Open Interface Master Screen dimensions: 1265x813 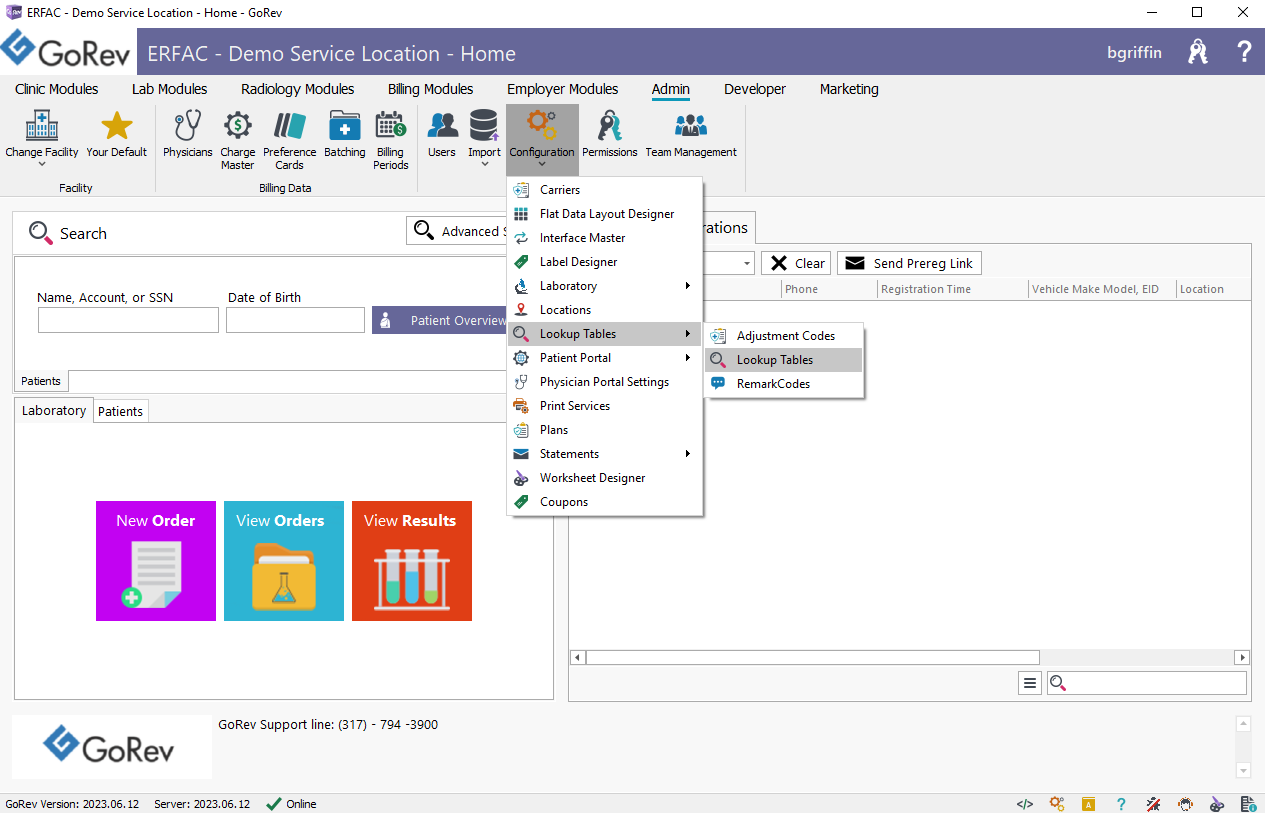[604, 238]
